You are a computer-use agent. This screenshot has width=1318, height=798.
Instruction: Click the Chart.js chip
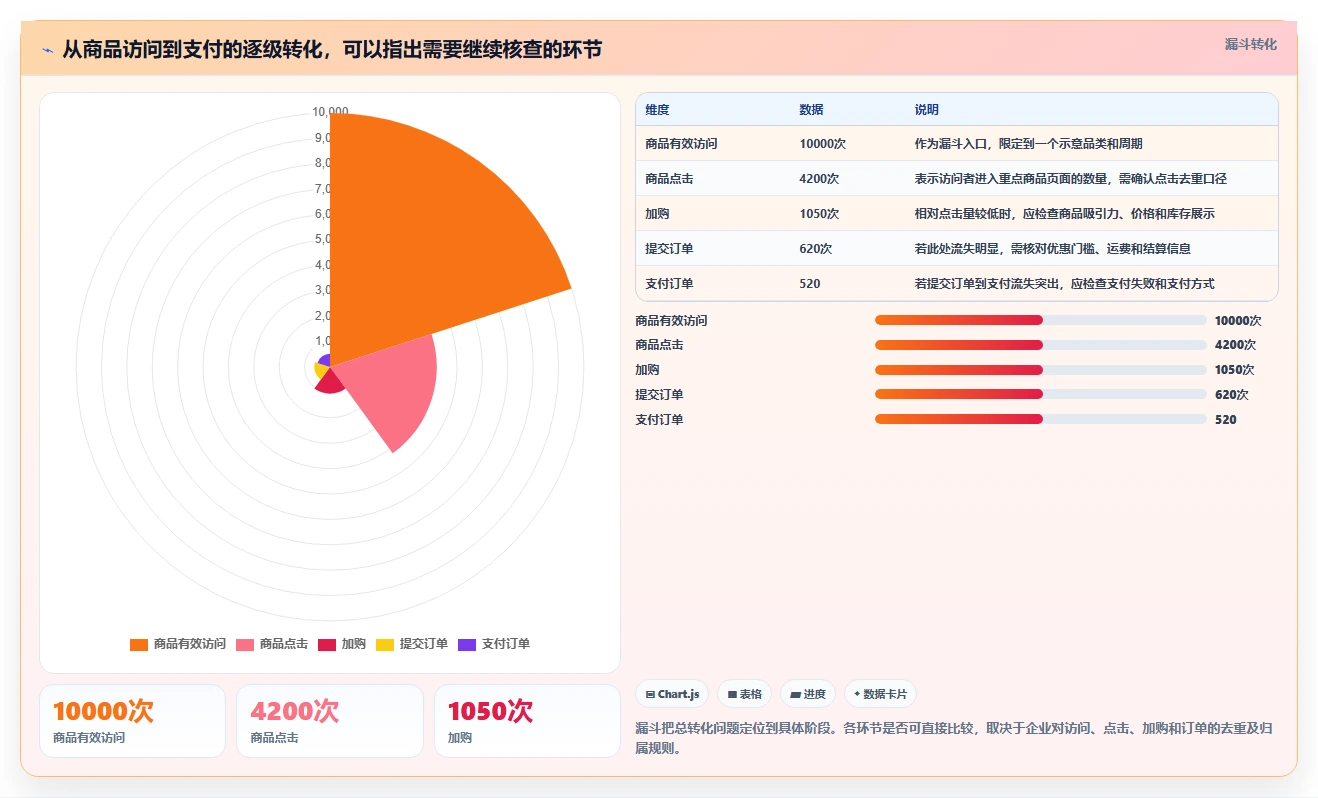[672, 694]
